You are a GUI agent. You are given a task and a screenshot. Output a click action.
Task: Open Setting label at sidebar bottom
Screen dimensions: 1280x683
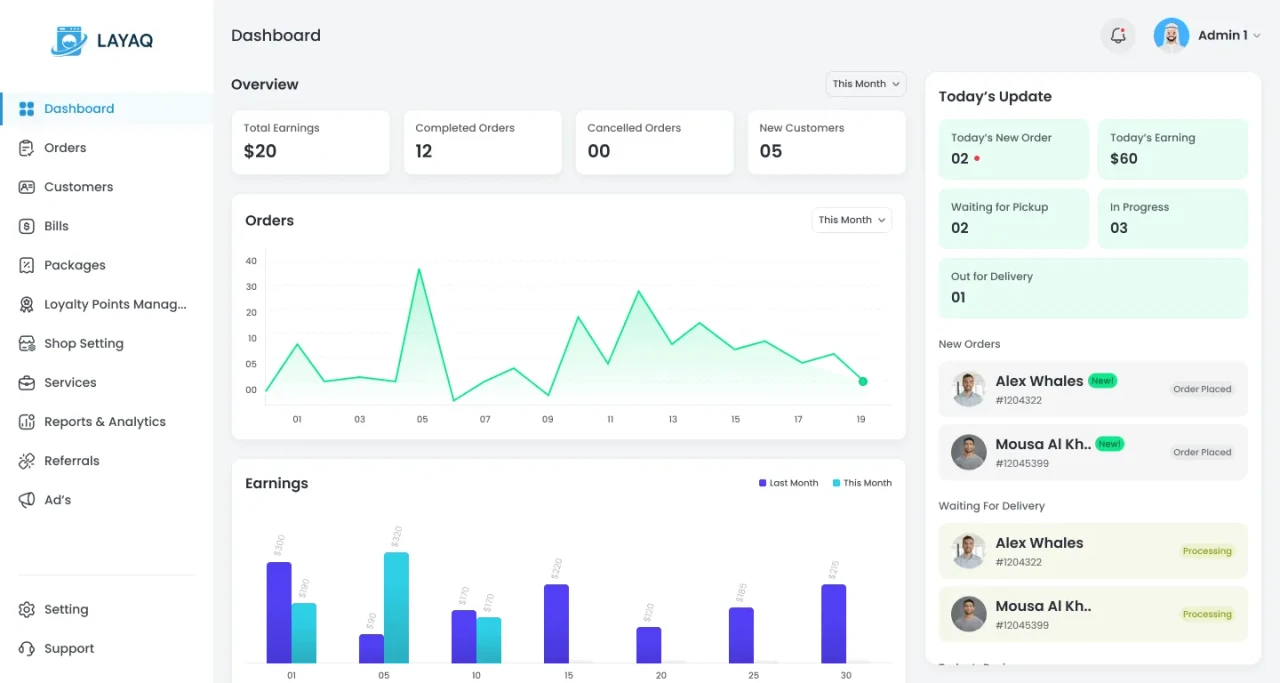66,609
